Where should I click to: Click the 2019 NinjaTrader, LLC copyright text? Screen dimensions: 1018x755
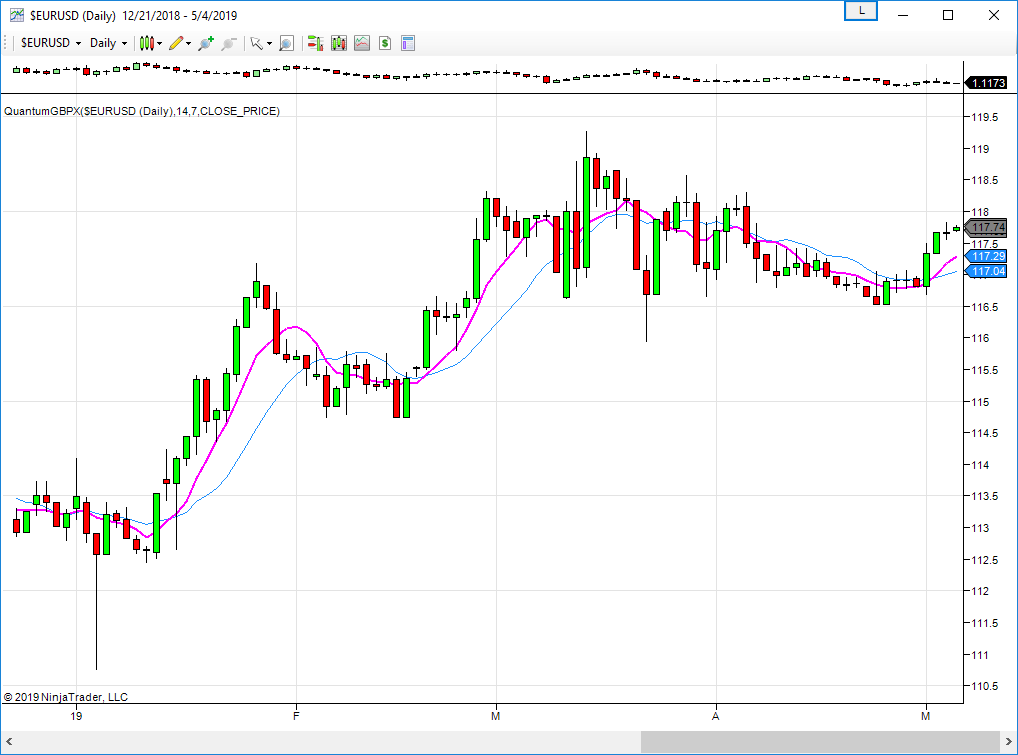(66, 697)
